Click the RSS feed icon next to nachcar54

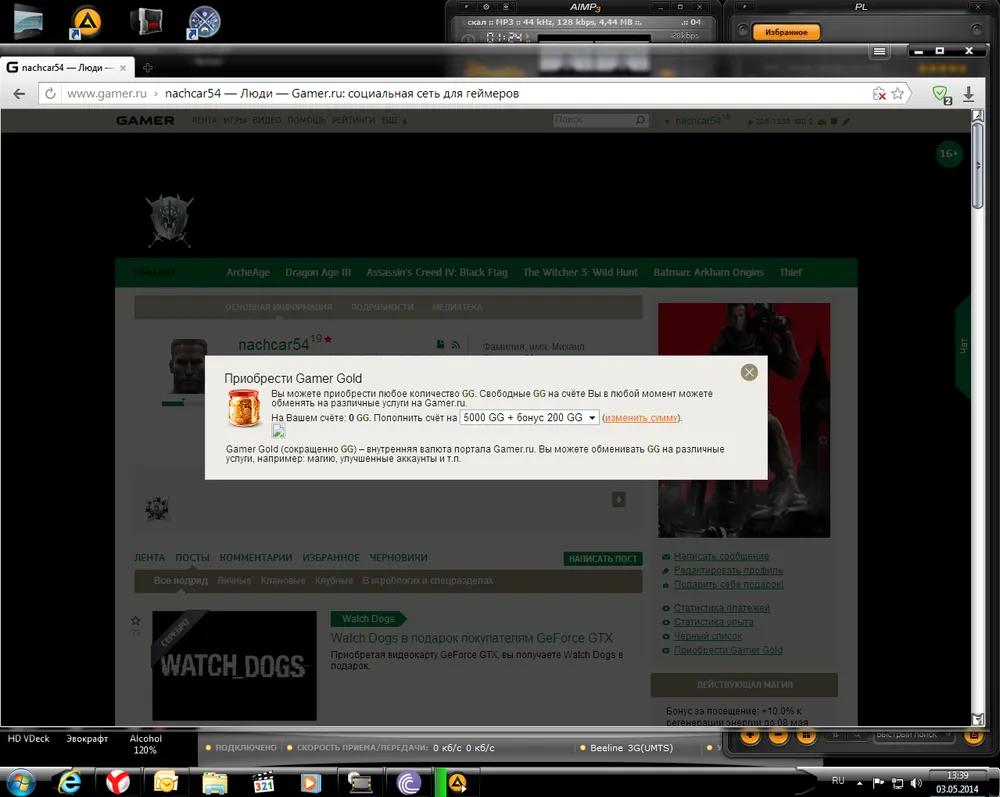(x=455, y=345)
